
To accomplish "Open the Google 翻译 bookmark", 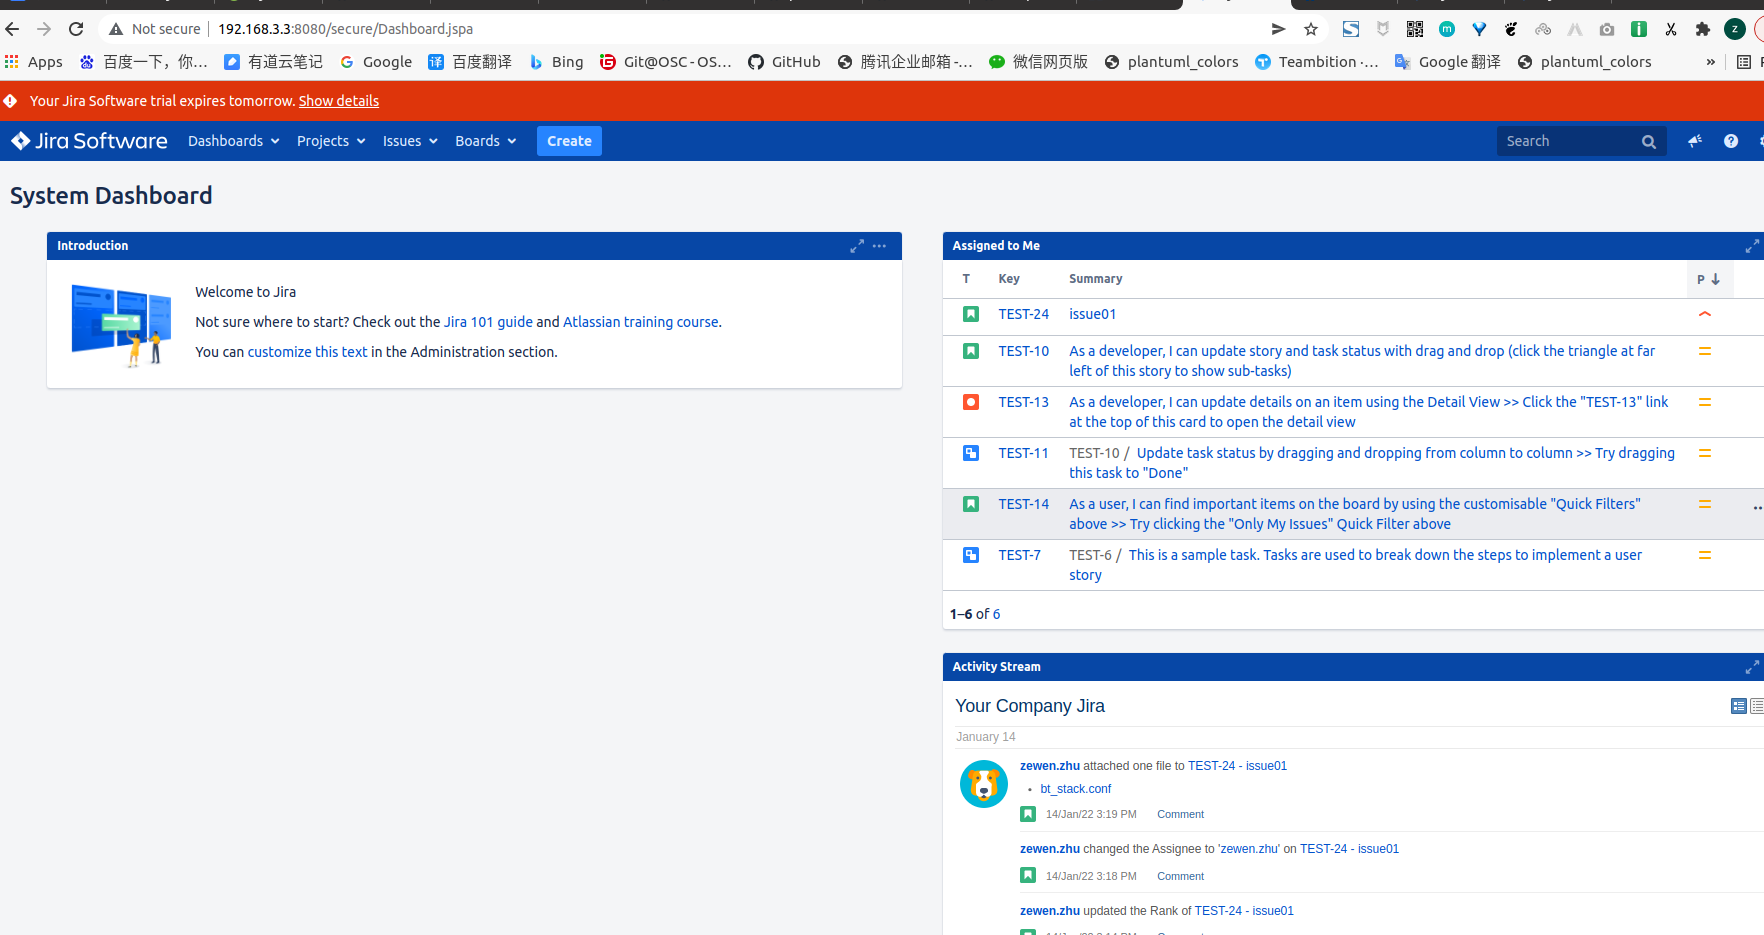I will 1448,62.
